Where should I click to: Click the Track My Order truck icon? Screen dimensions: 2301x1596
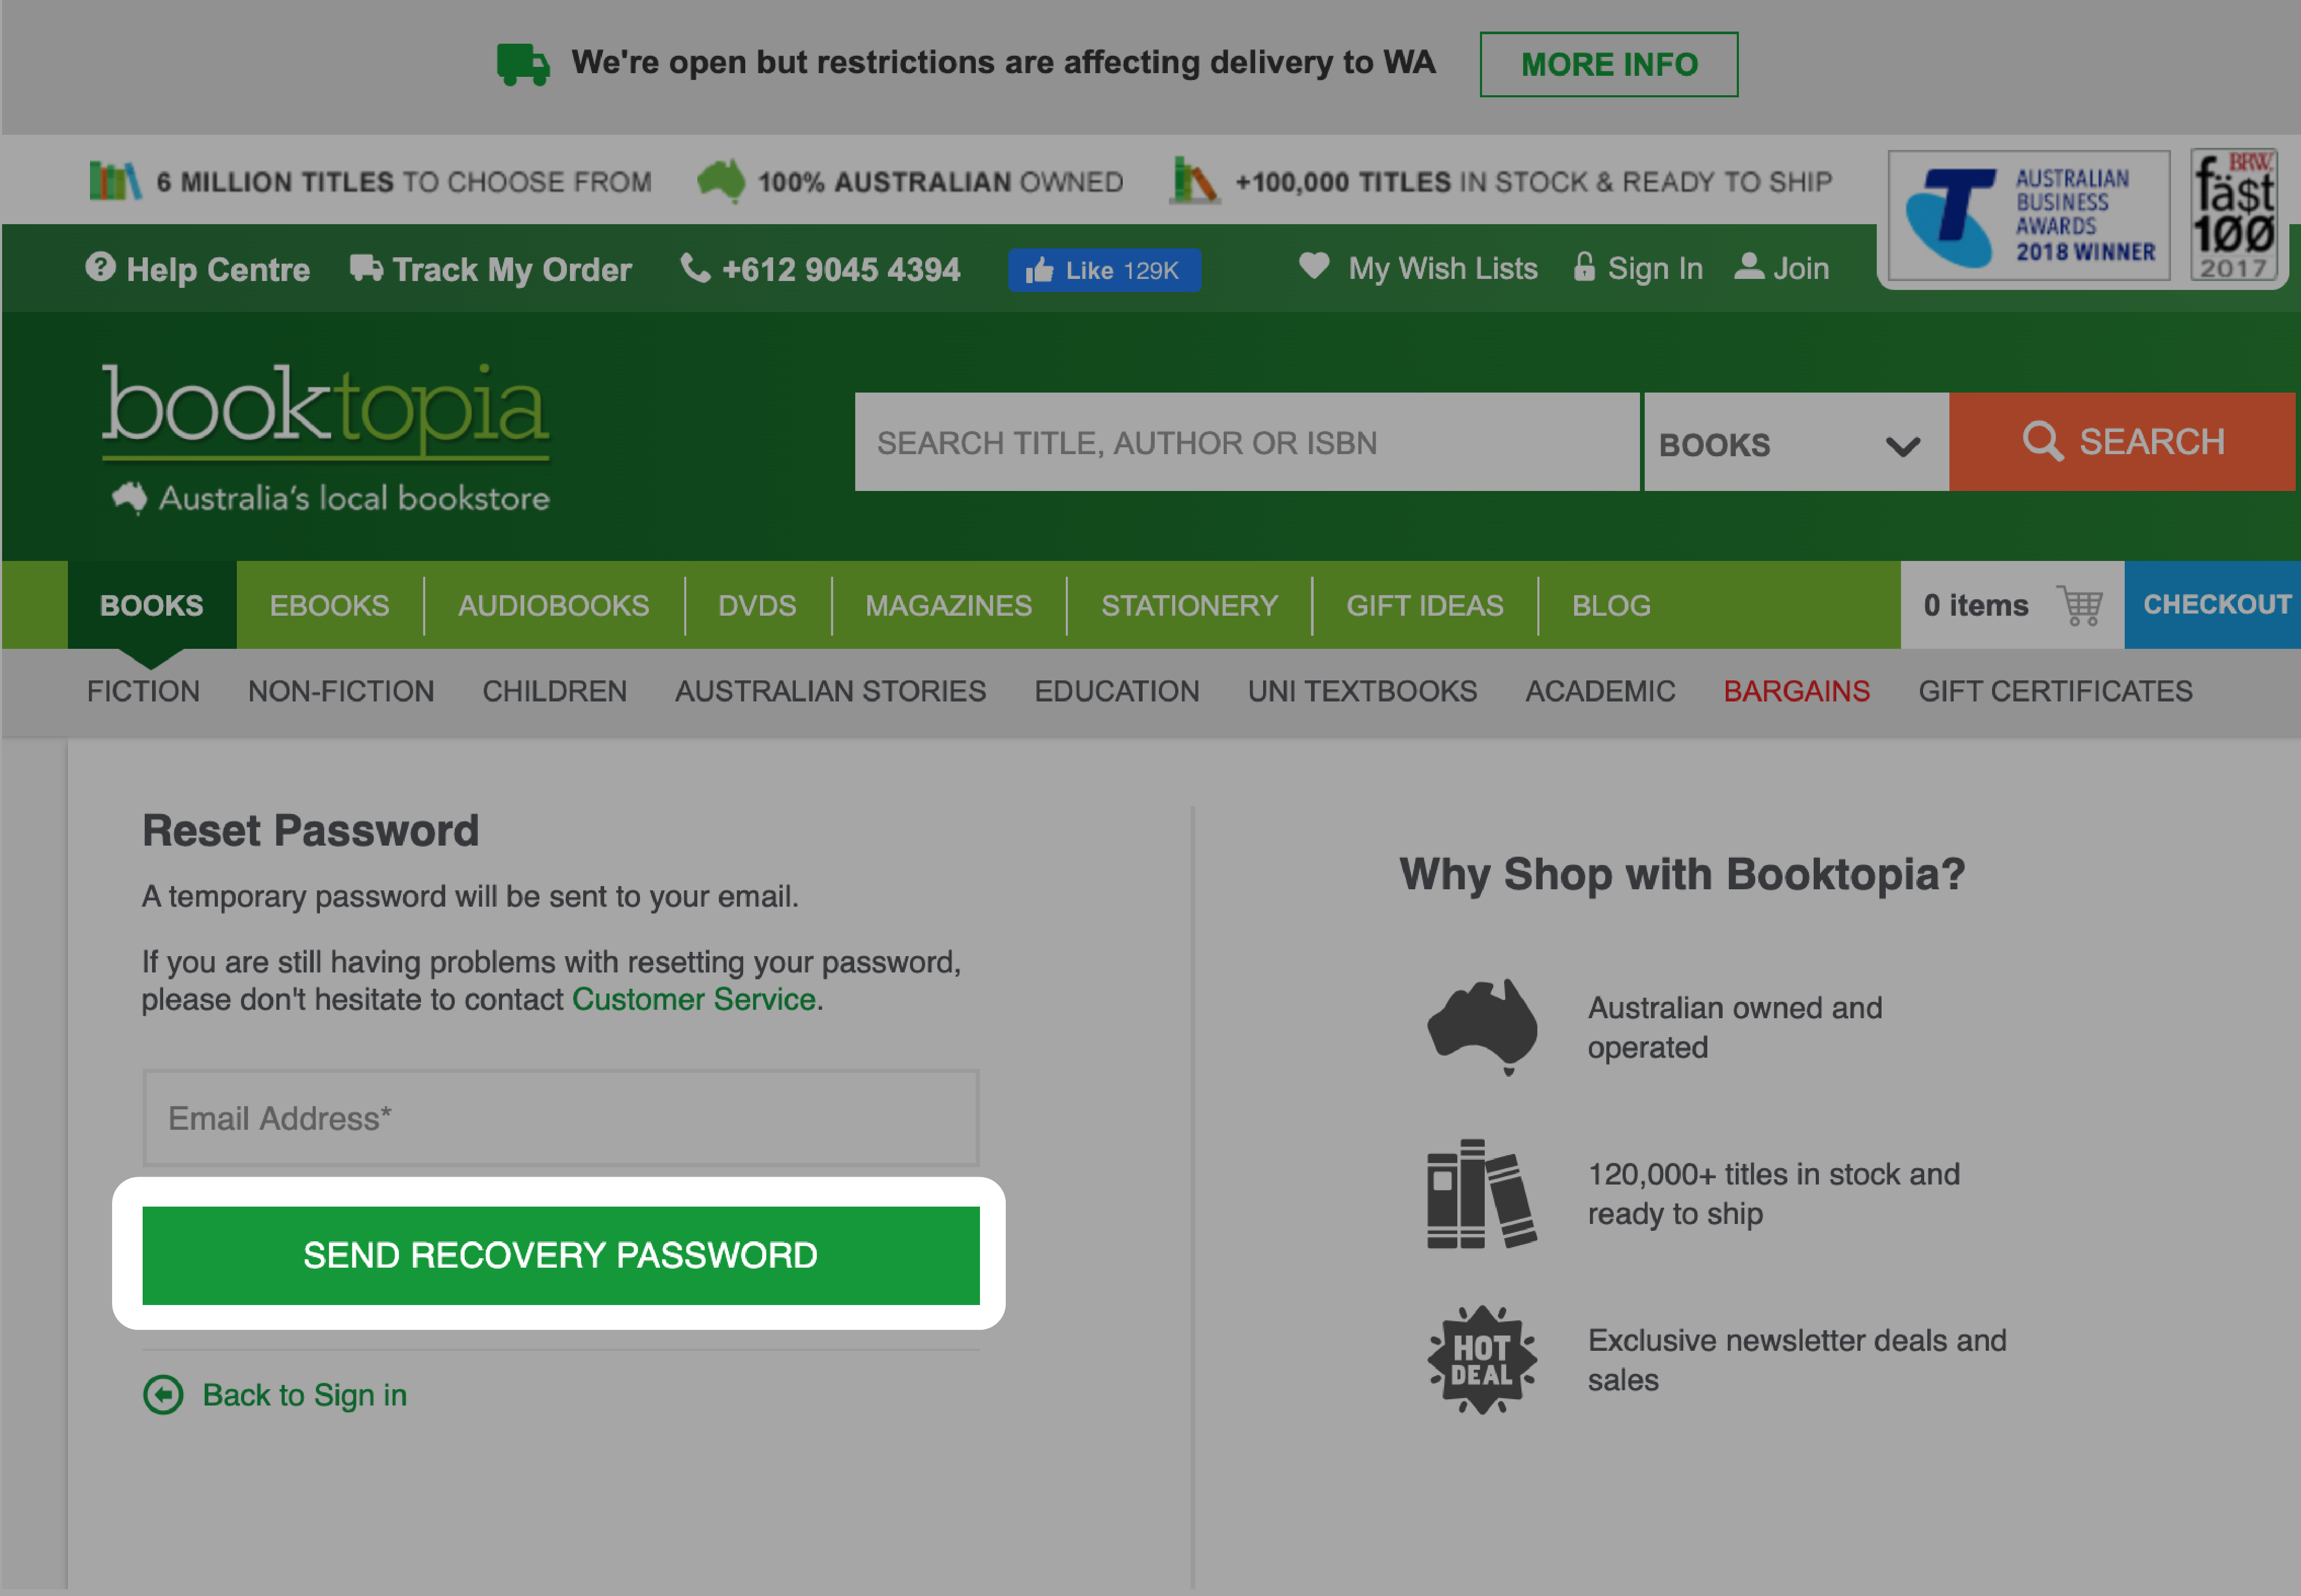[366, 268]
